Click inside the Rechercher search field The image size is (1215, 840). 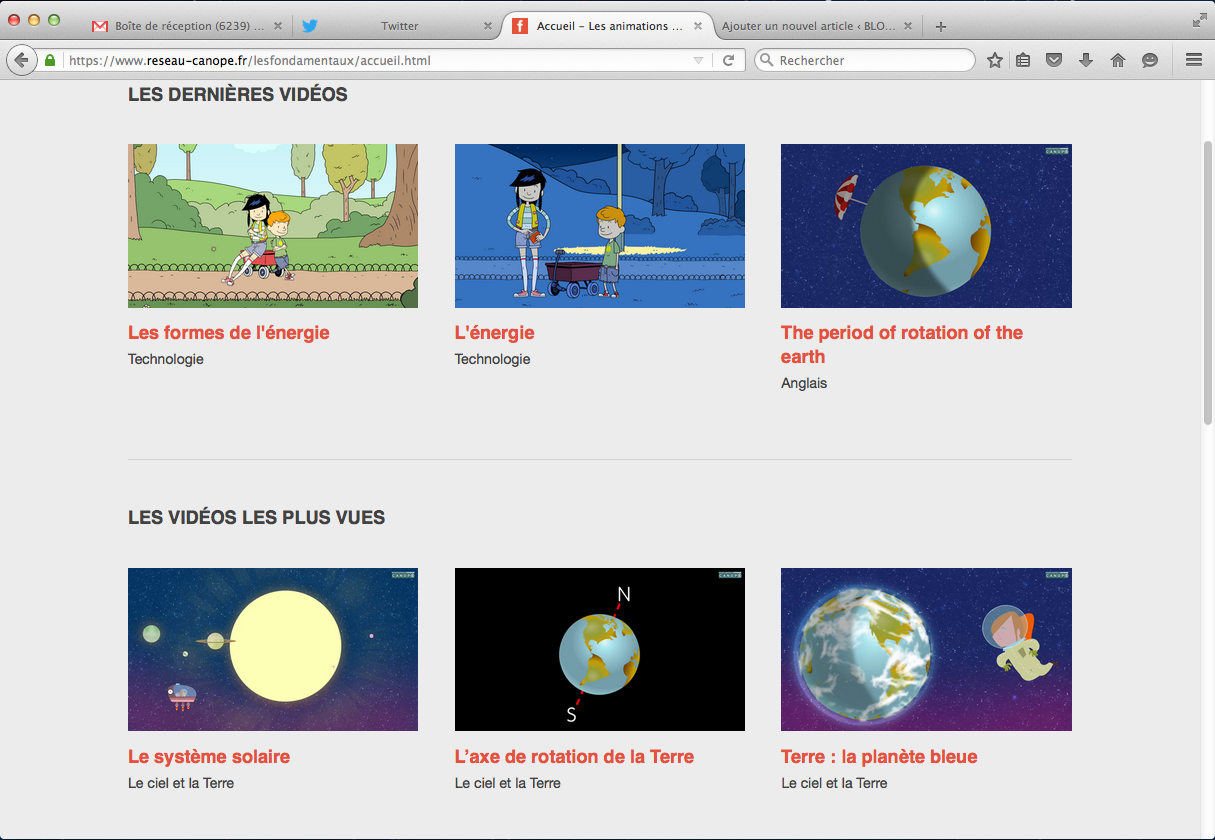click(x=870, y=60)
